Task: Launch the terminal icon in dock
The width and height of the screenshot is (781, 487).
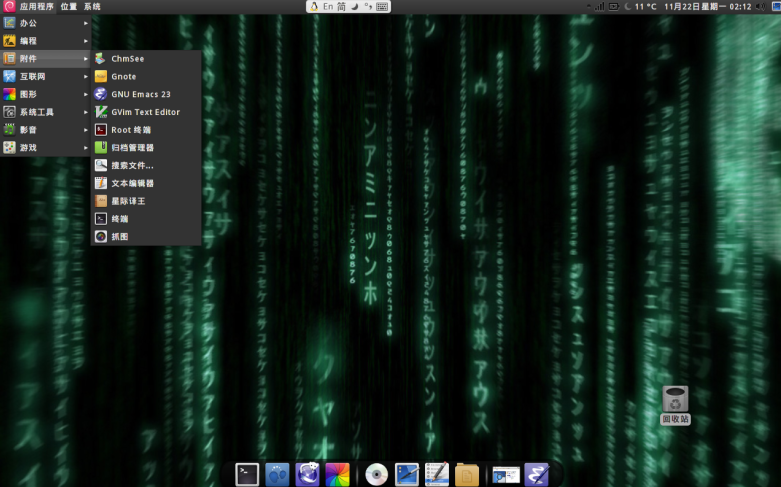Action: tap(247, 474)
